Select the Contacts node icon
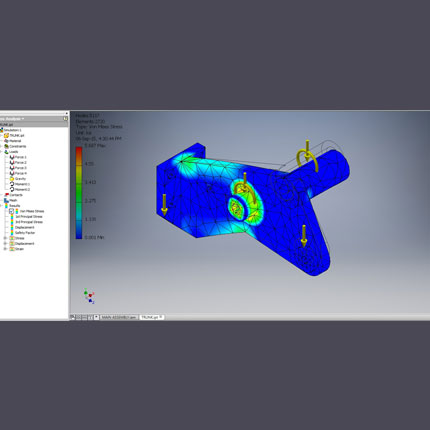 click(x=6, y=195)
